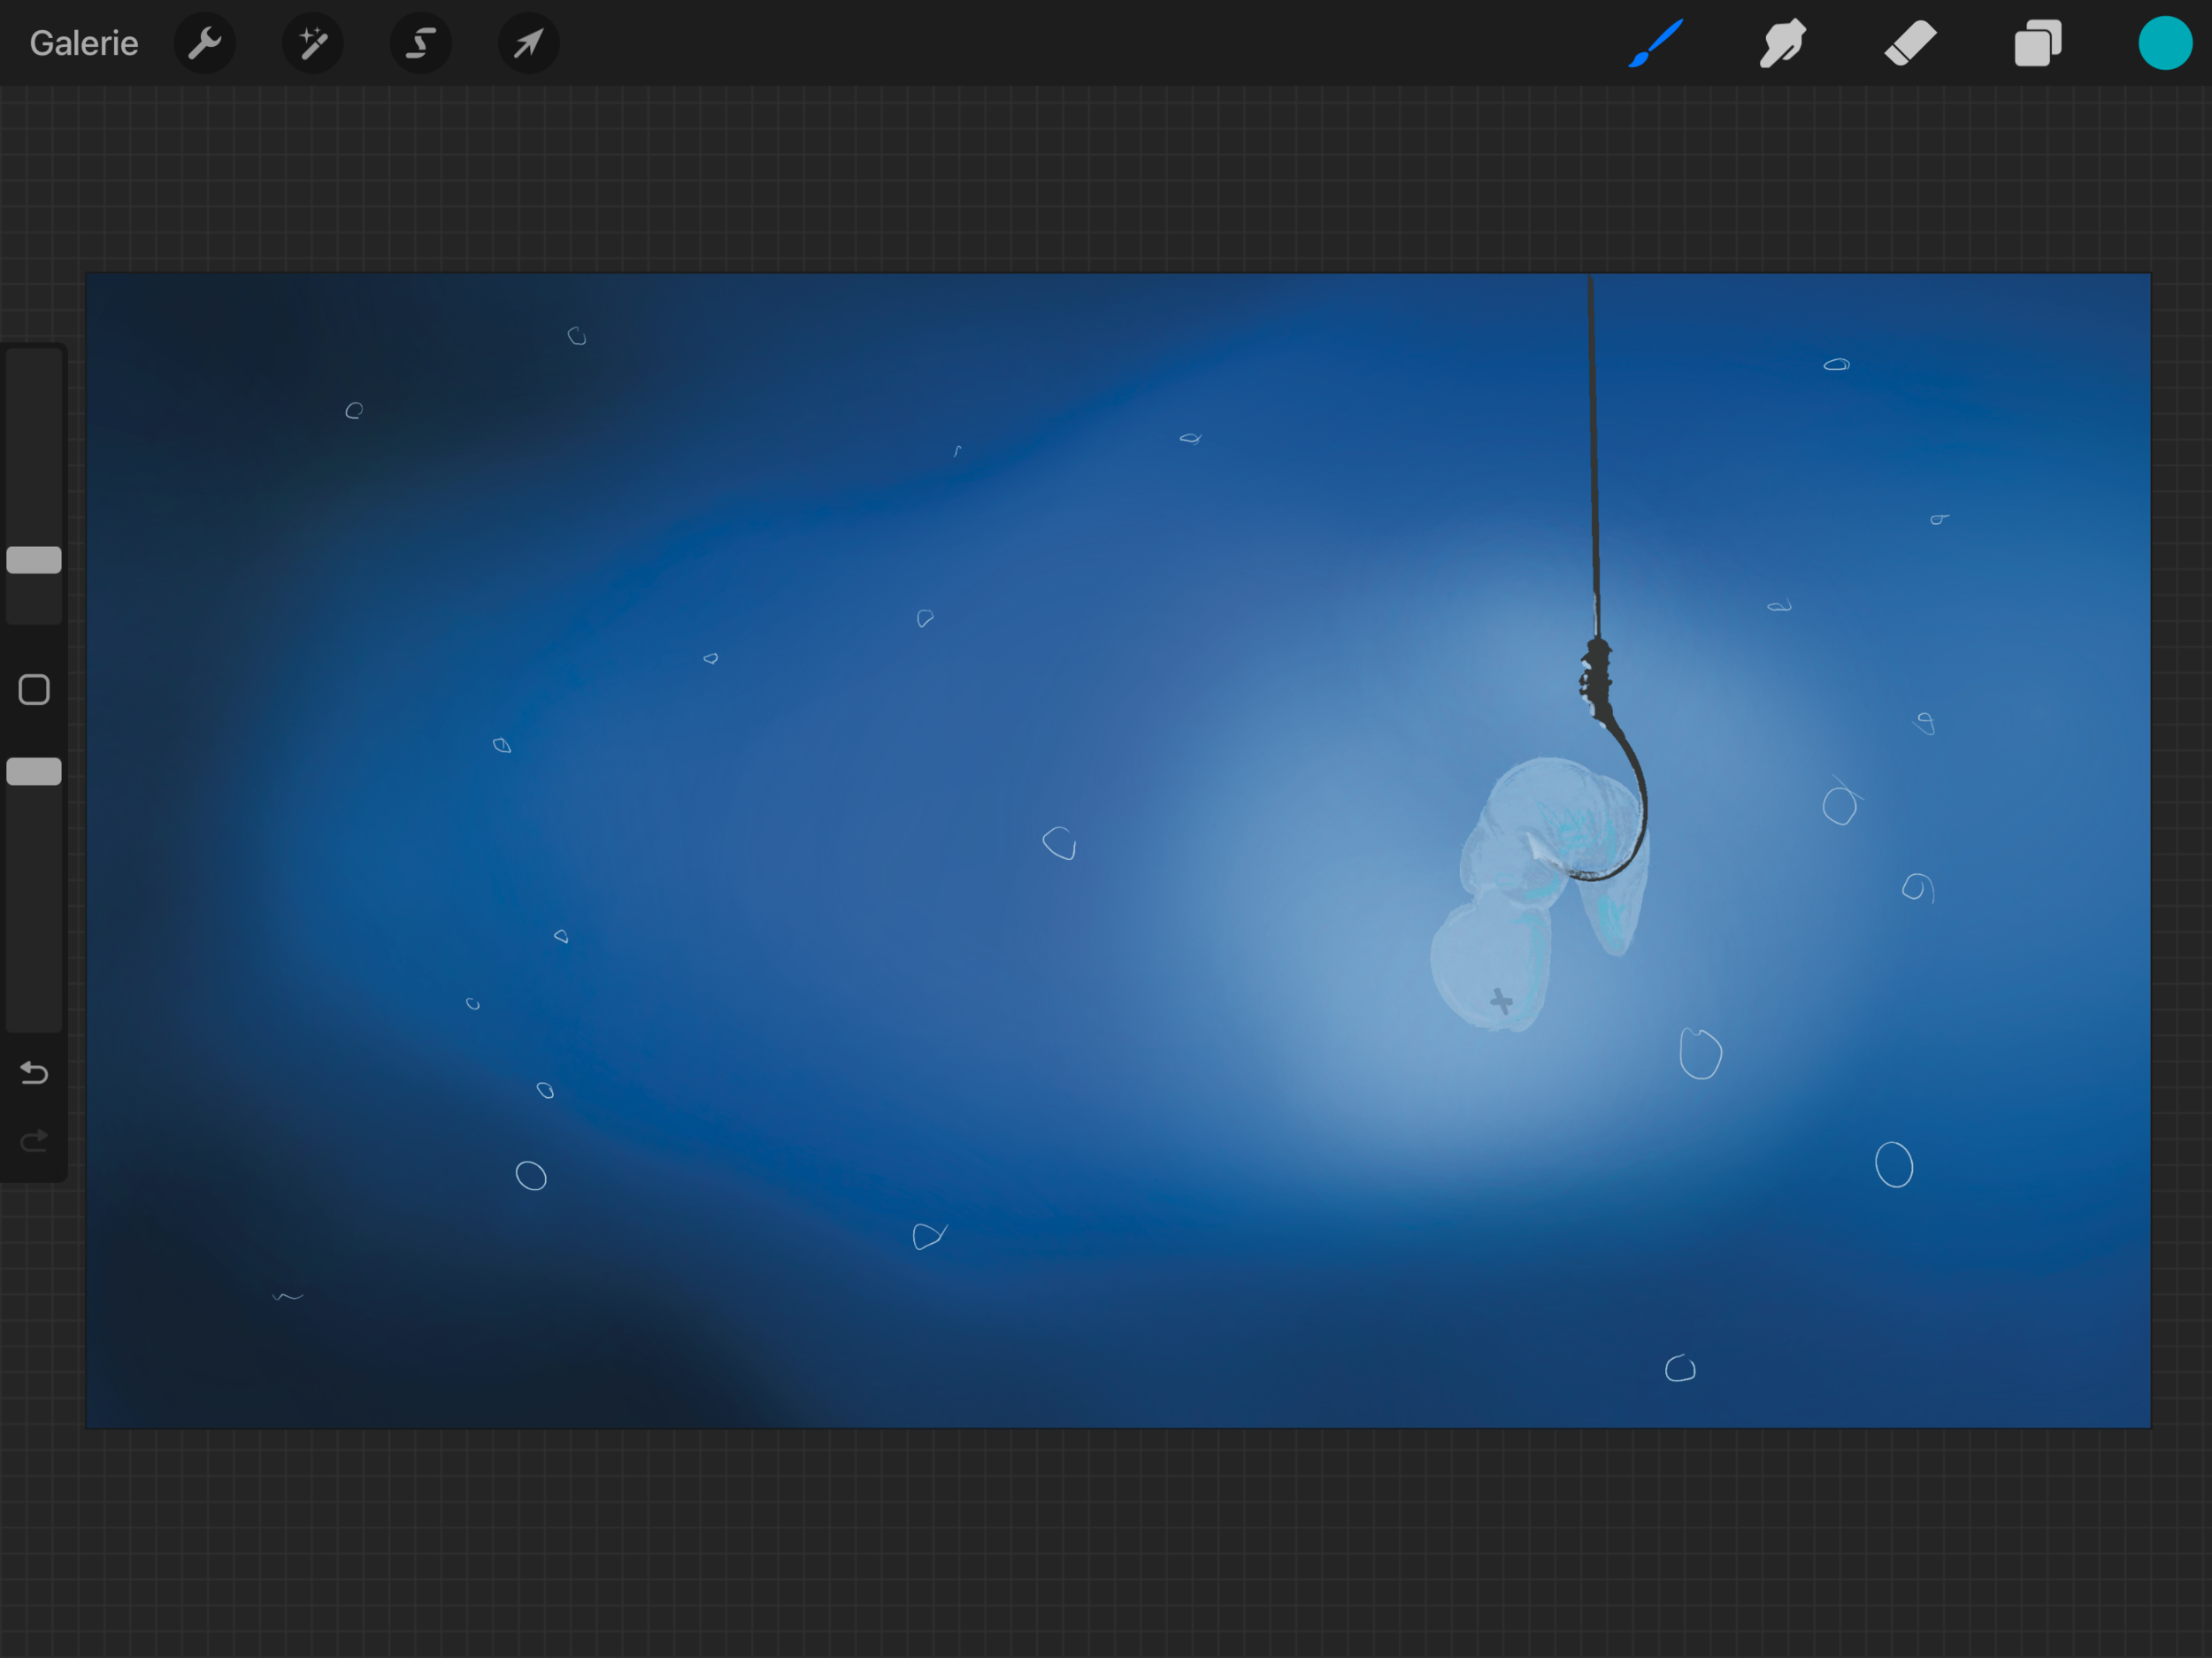Click the small cross mark on the worm
The width and height of the screenshot is (2212, 1658).
coord(1501,1000)
